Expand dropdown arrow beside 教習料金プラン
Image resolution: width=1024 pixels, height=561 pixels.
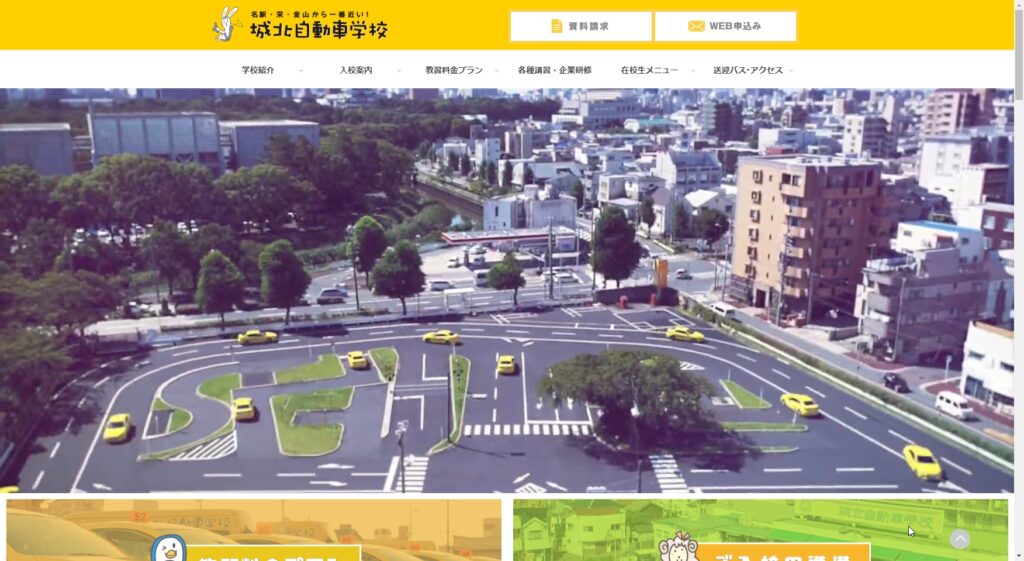click(x=496, y=71)
